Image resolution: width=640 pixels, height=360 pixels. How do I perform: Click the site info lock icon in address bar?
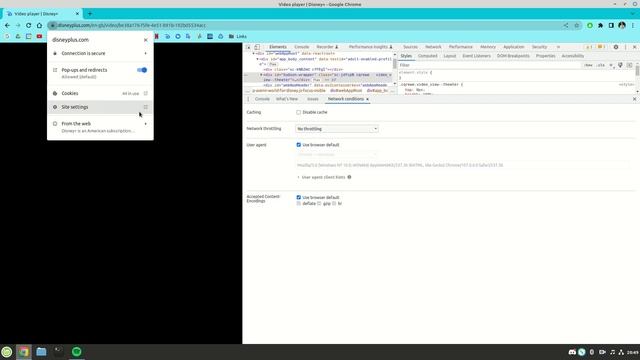click(x=53, y=25)
